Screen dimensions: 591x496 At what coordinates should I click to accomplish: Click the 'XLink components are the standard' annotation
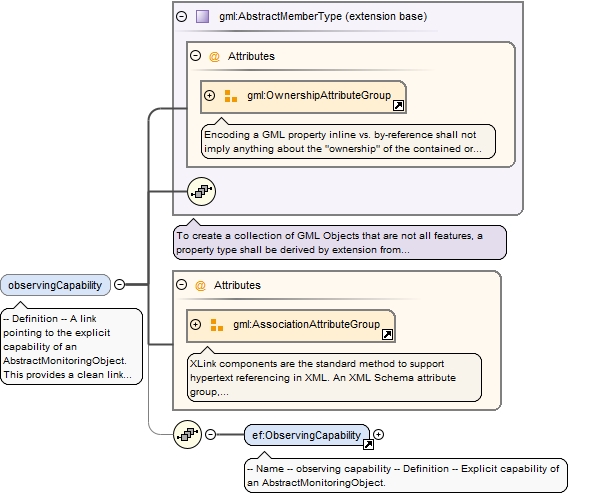pyautogui.click(x=334, y=378)
